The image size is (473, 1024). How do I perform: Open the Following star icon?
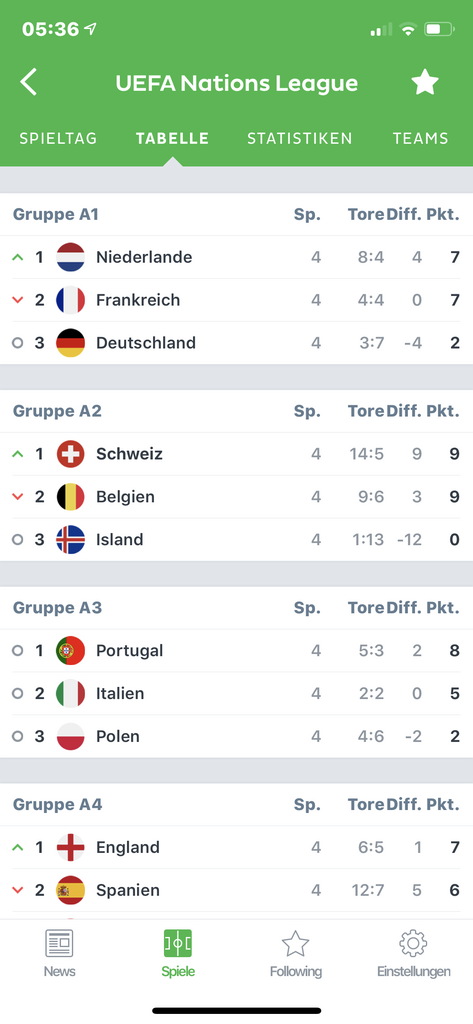pos(295,944)
